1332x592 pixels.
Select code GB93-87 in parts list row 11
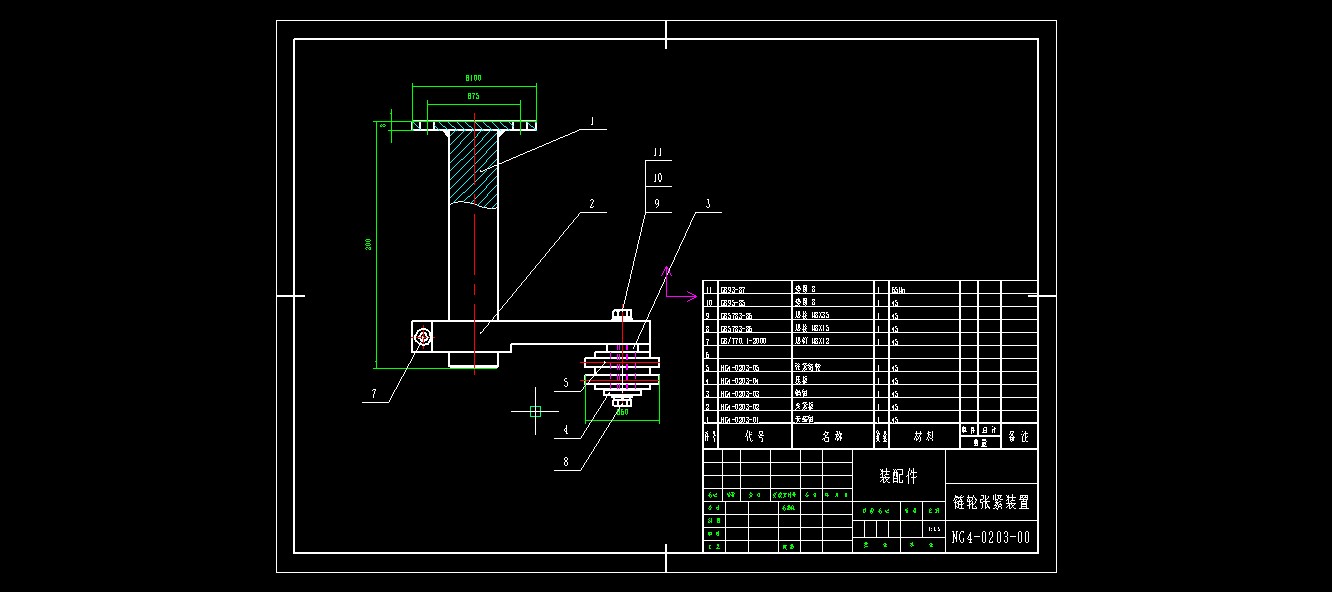click(x=733, y=289)
